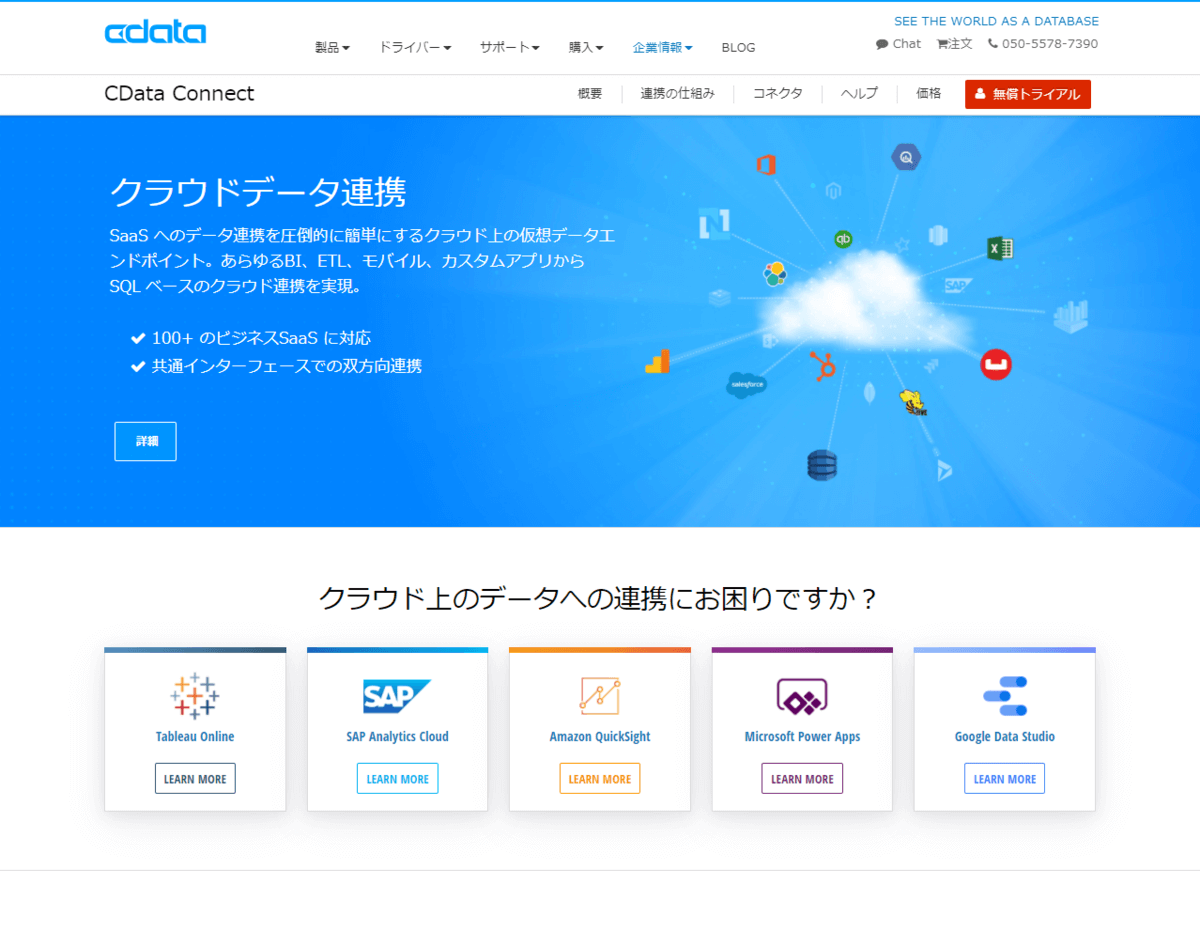Expand the ドライバー menu

pyautogui.click(x=415, y=47)
